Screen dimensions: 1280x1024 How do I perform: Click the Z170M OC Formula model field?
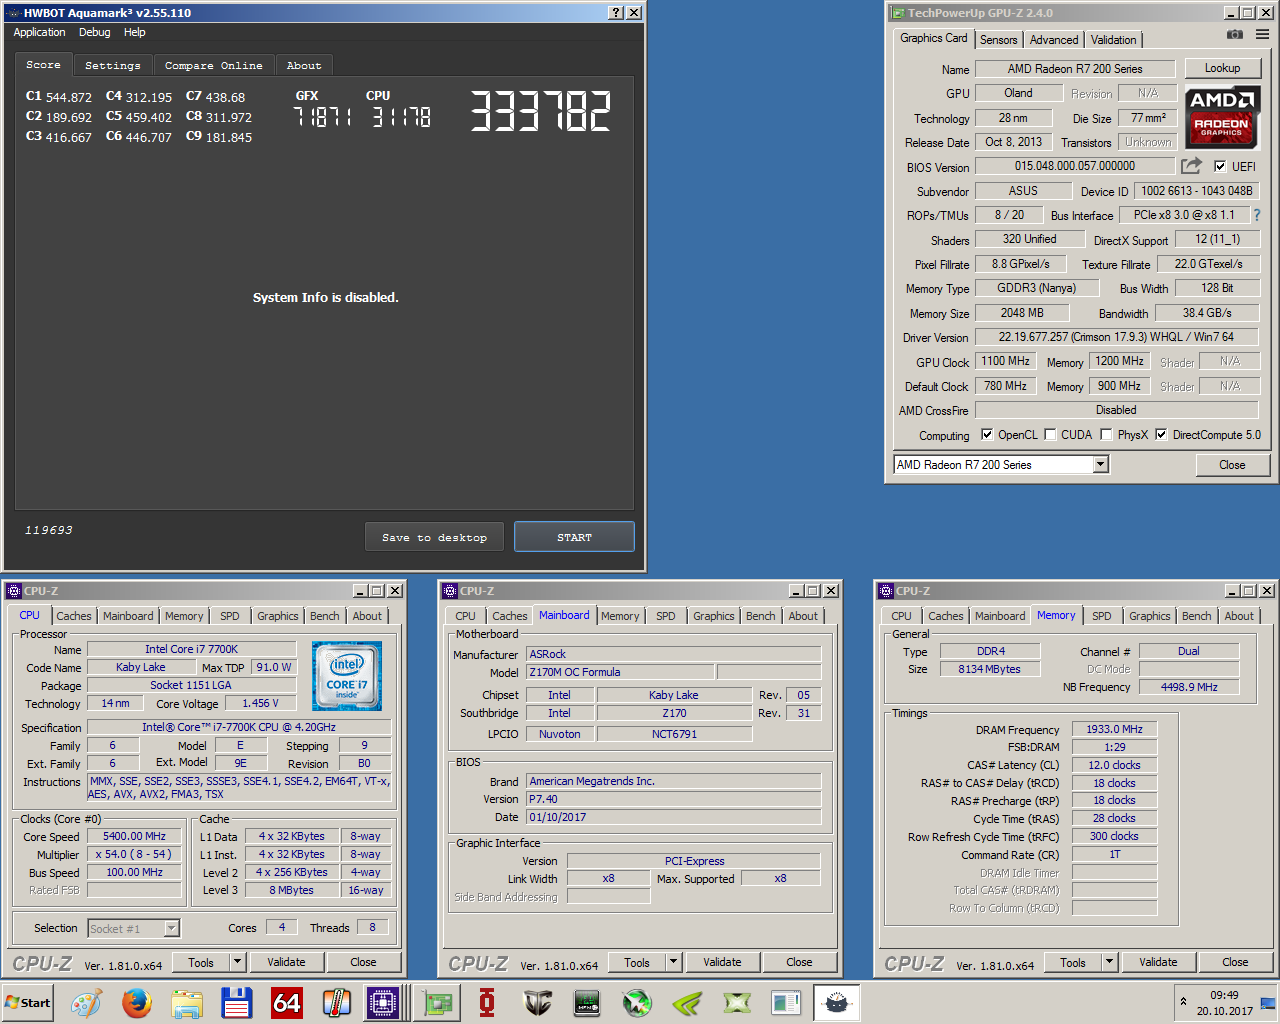(x=620, y=672)
